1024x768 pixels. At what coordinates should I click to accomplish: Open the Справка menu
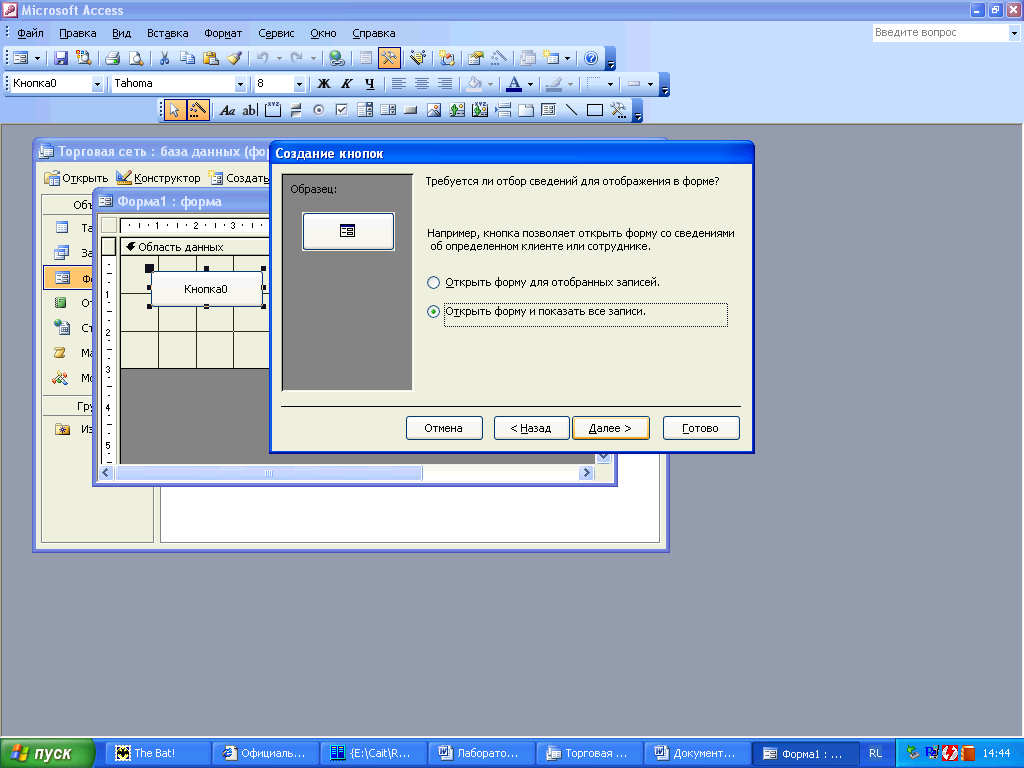[x=374, y=33]
